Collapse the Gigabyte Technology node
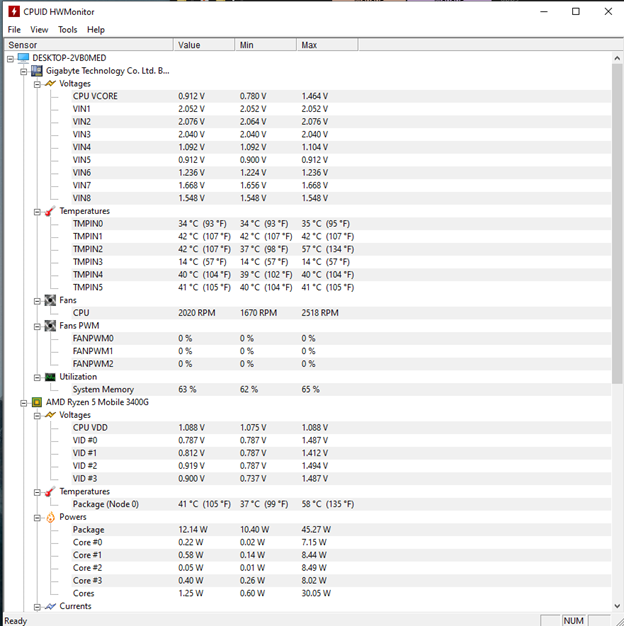The height and width of the screenshot is (626, 624). click(24, 72)
